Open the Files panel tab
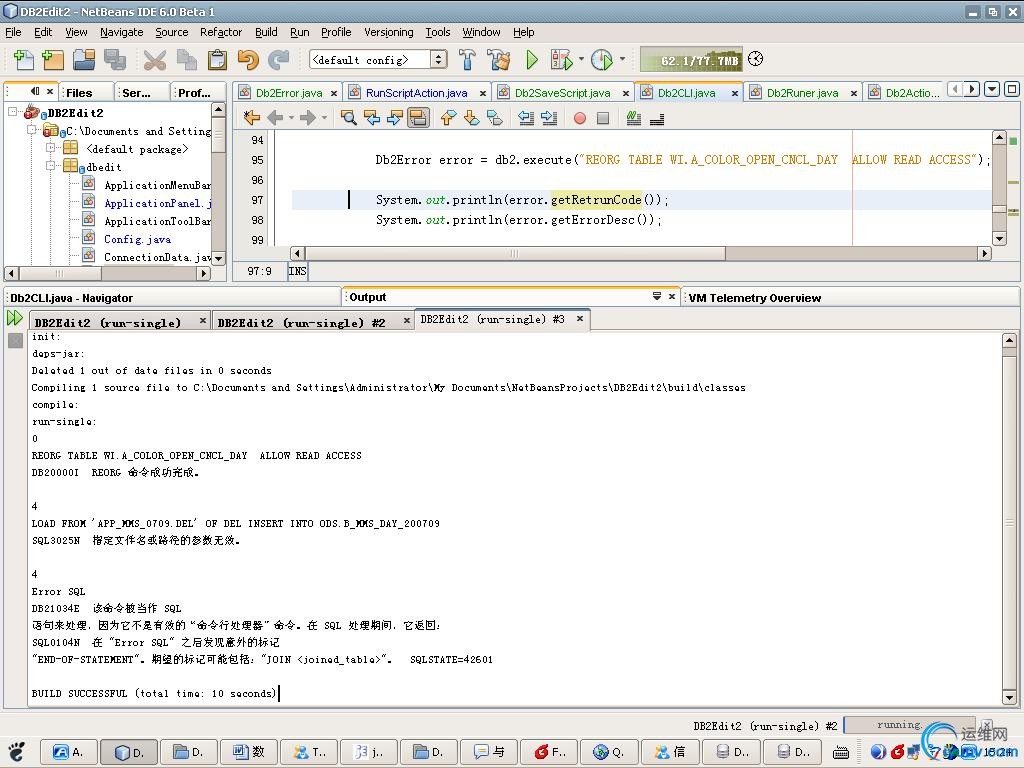This screenshot has height=768, width=1024. pos(79,93)
